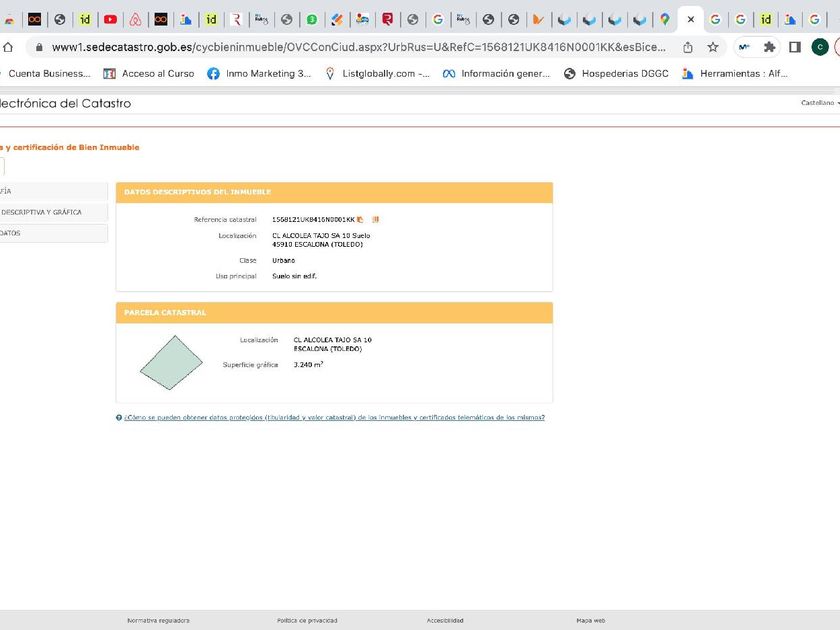Screen dimensions: 840x630
Task: Click the barcode icon beside the cadastral reference
Action: coord(376,219)
